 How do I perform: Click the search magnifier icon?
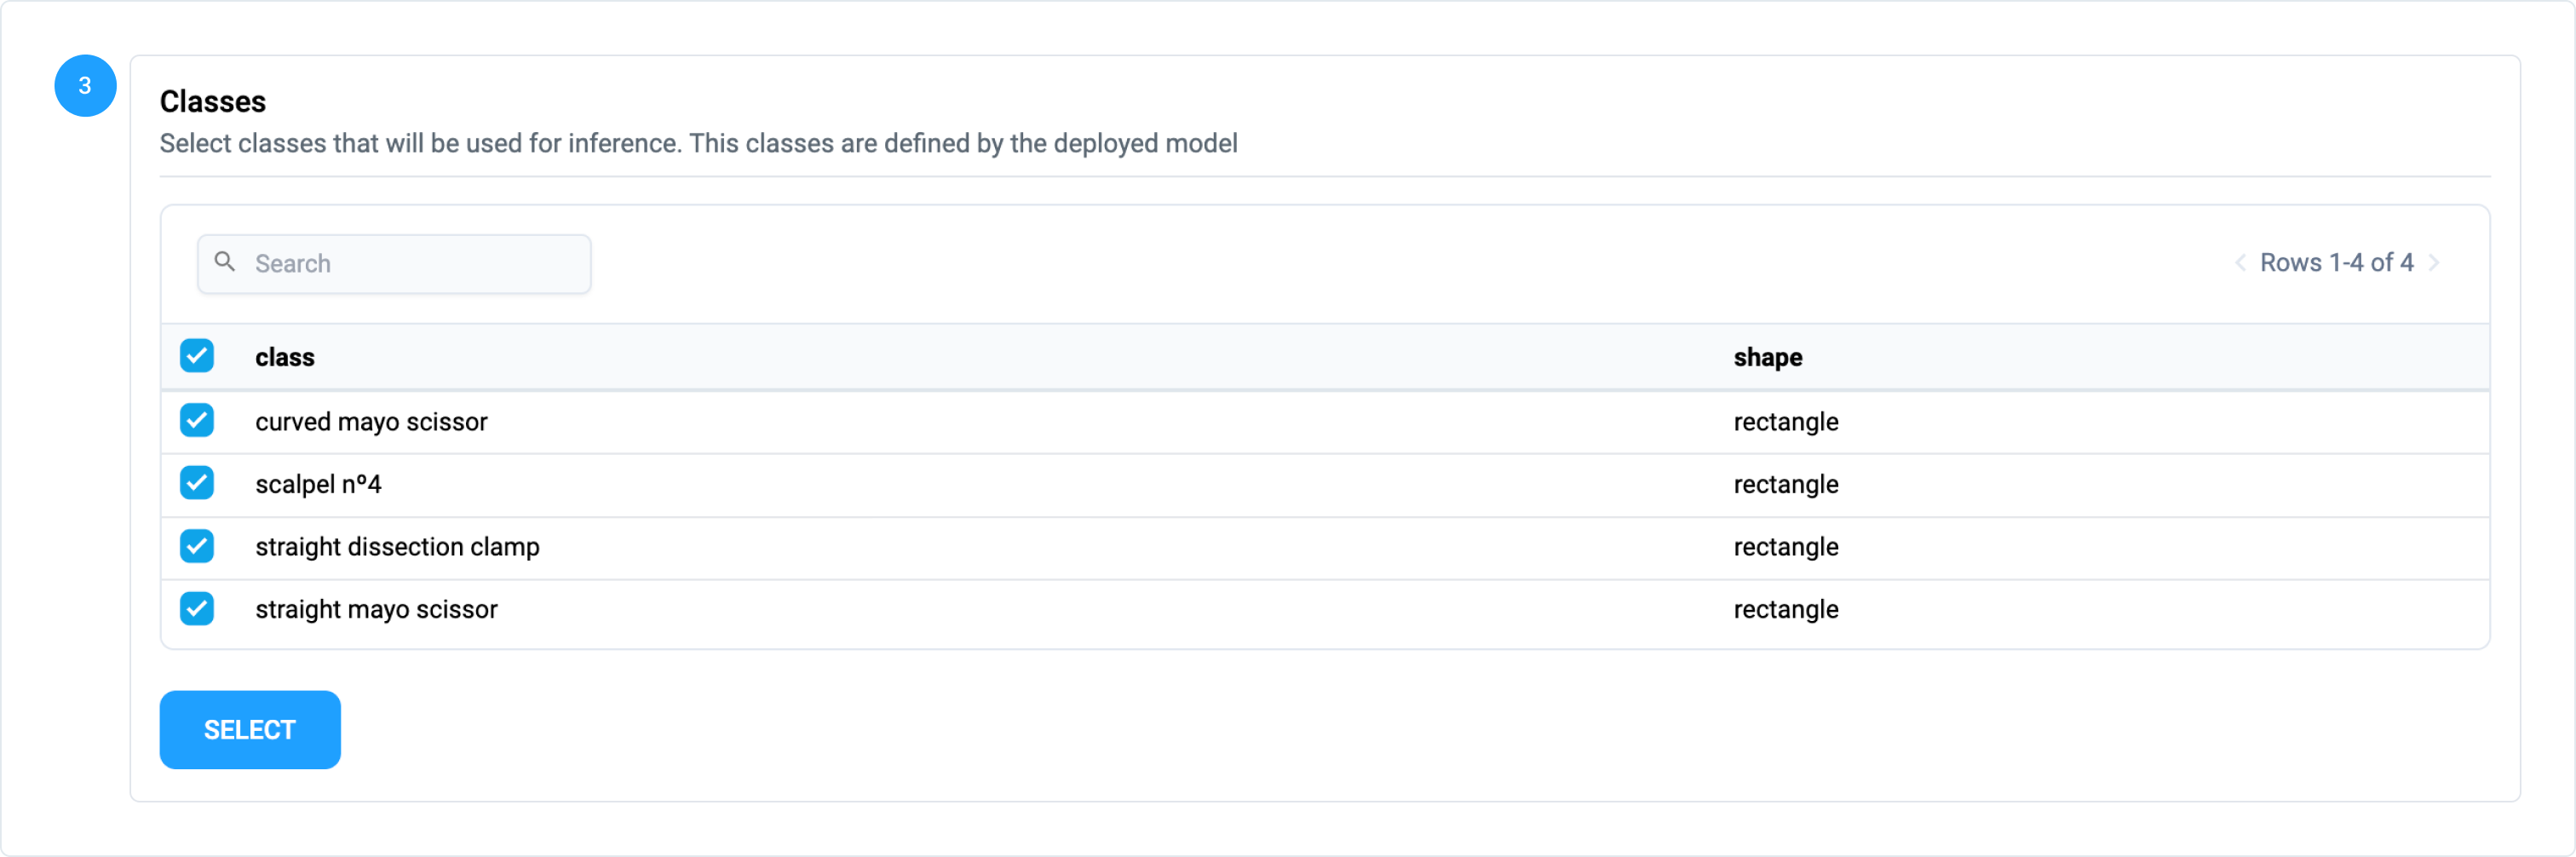225,262
